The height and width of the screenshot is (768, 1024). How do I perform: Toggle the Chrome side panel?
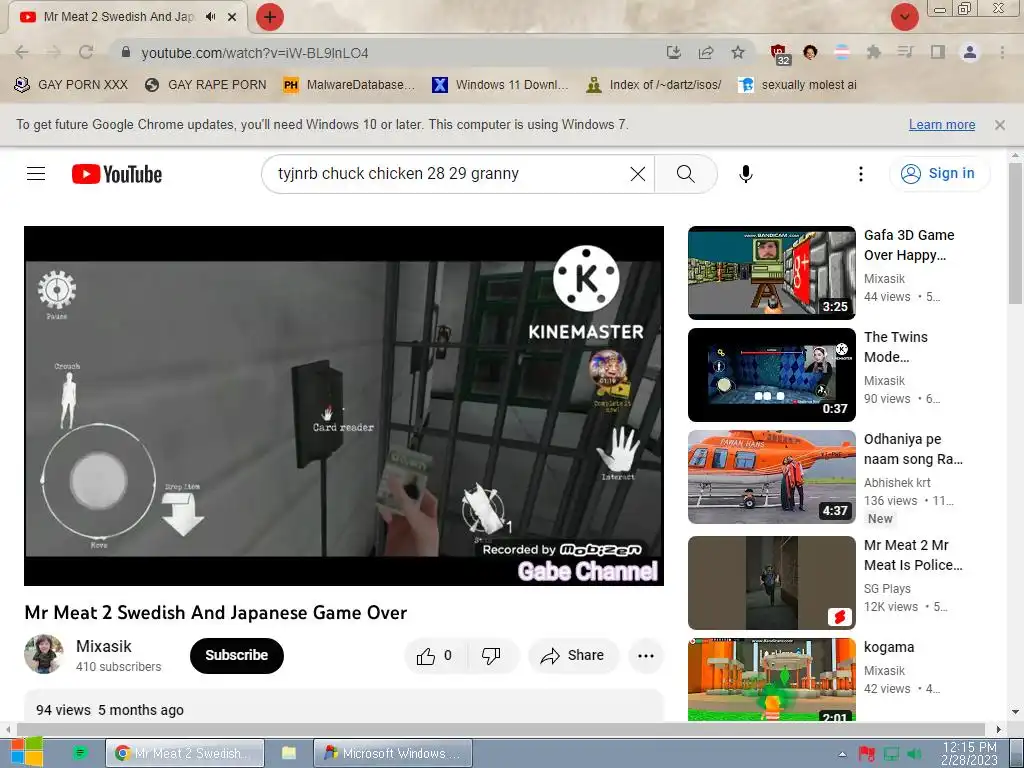point(938,52)
